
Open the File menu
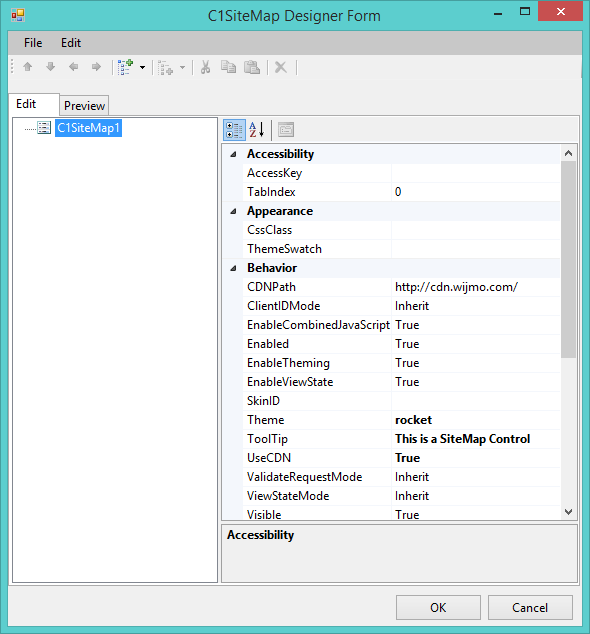coord(33,43)
